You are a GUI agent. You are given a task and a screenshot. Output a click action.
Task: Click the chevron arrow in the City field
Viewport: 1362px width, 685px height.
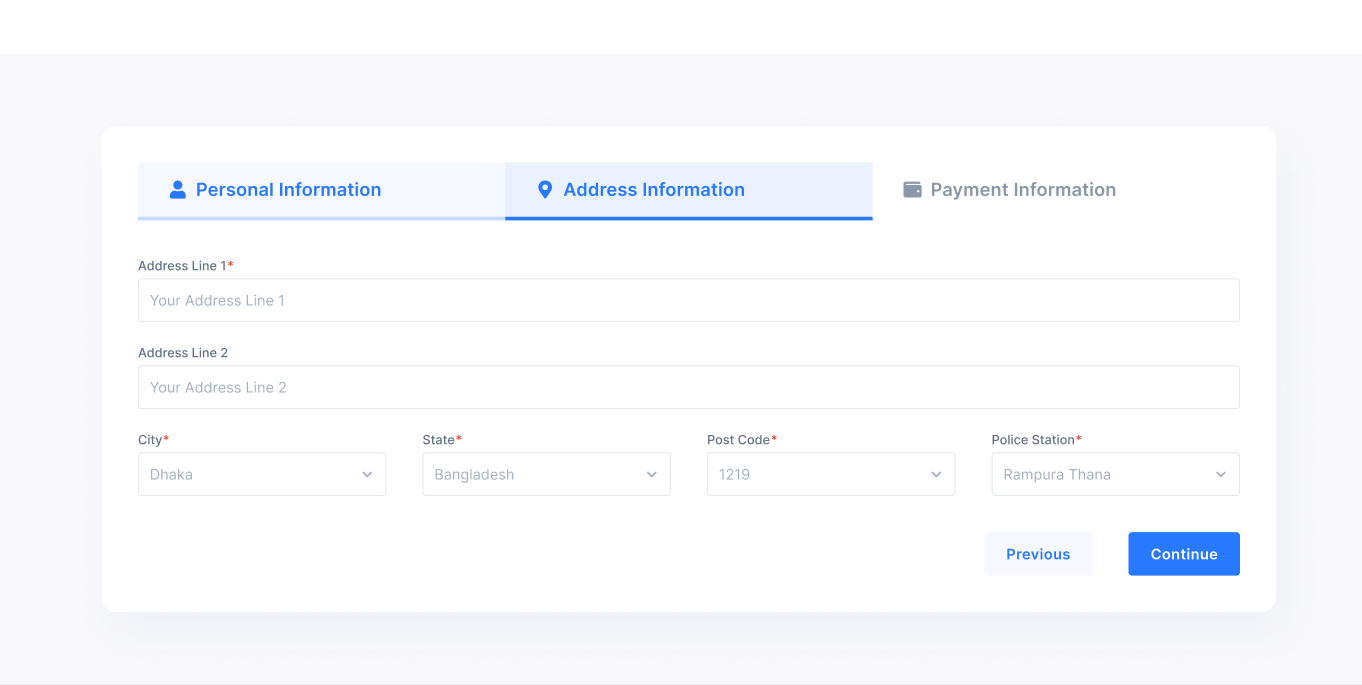pos(367,475)
